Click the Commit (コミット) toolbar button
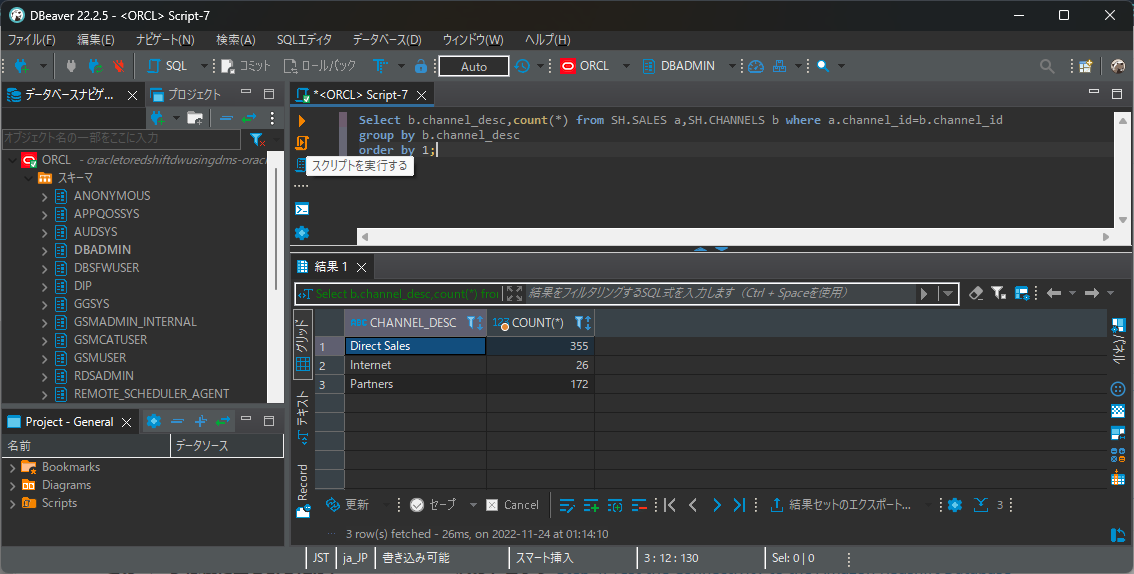This screenshot has height=574, width=1134. 247,66
